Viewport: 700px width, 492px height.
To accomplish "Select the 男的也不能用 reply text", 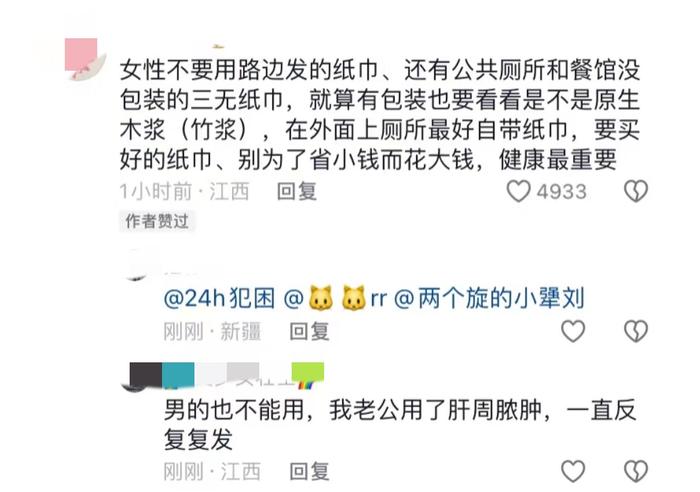I will click(x=400, y=424).
